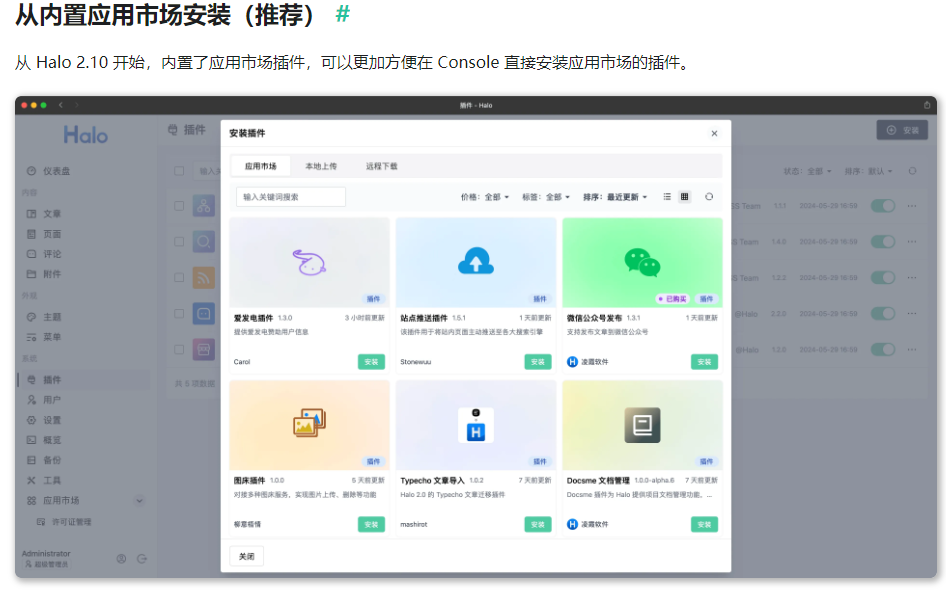Install the 图床插件 plugin

pyautogui.click(x=371, y=524)
